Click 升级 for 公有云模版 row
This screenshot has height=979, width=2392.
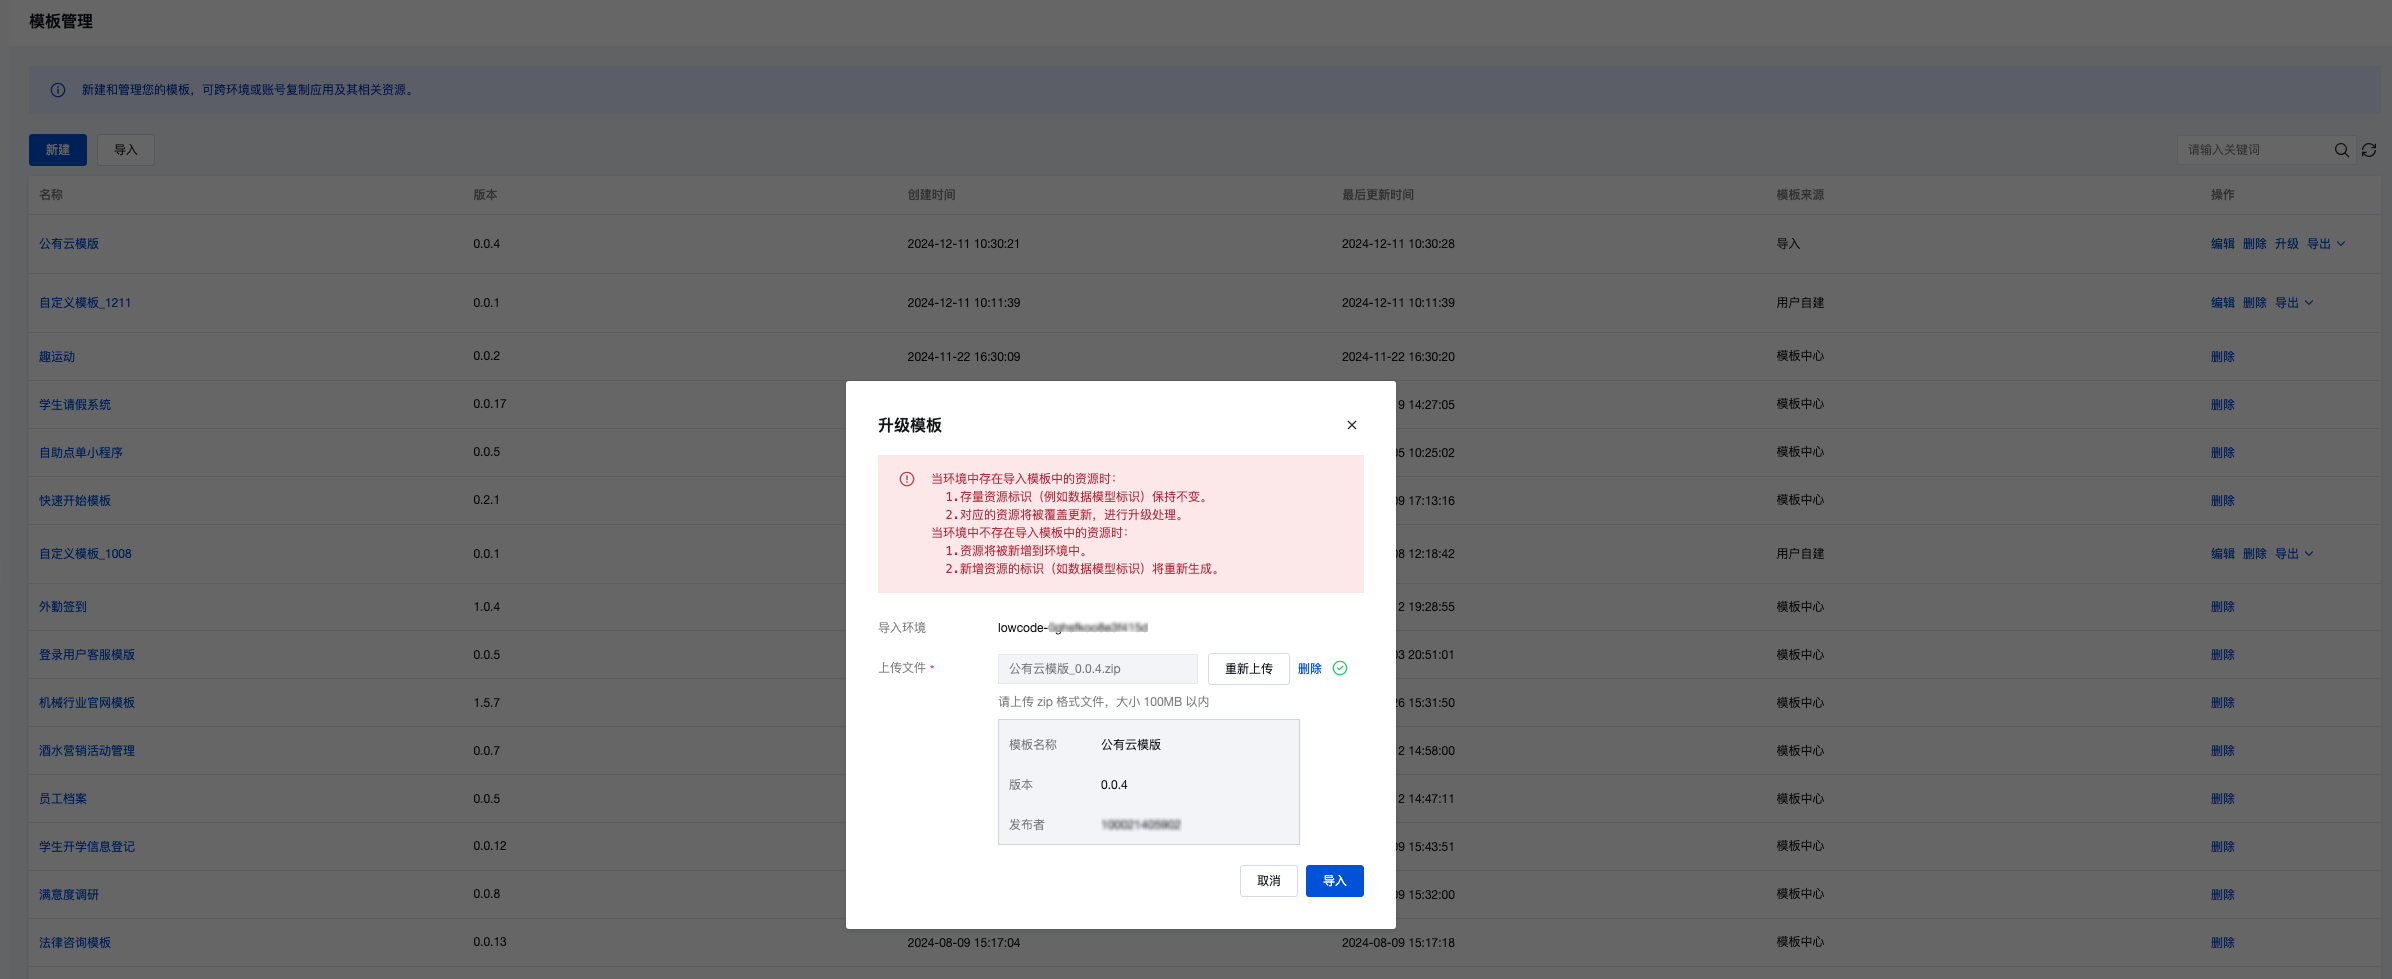[2286, 244]
